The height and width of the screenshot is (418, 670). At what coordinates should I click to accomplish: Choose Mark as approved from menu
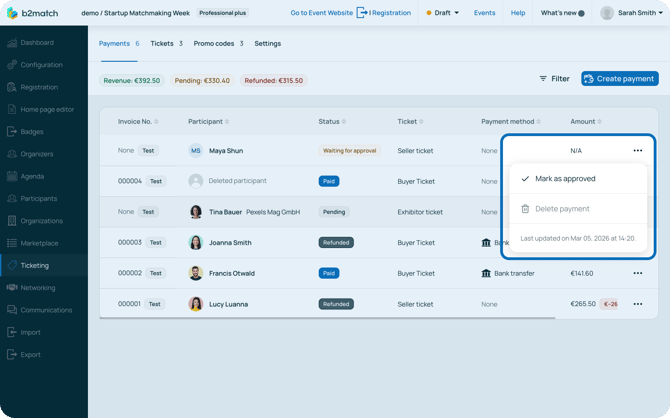click(x=565, y=179)
